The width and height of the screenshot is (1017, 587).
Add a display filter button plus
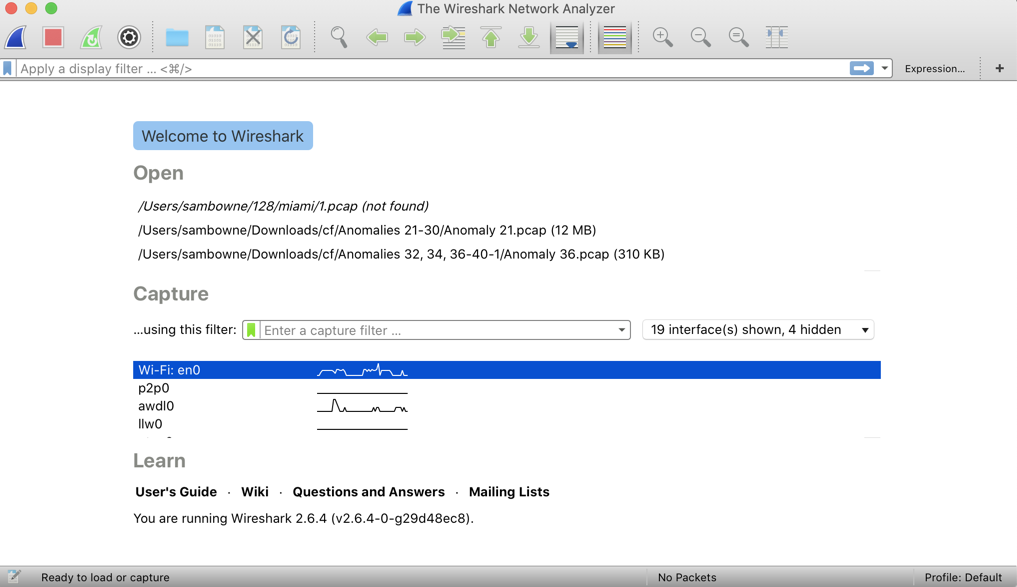point(999,68)
